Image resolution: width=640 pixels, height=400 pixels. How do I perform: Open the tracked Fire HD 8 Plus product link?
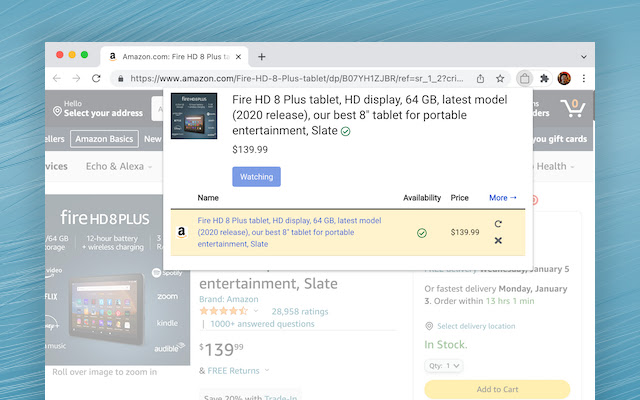(289, 232)
